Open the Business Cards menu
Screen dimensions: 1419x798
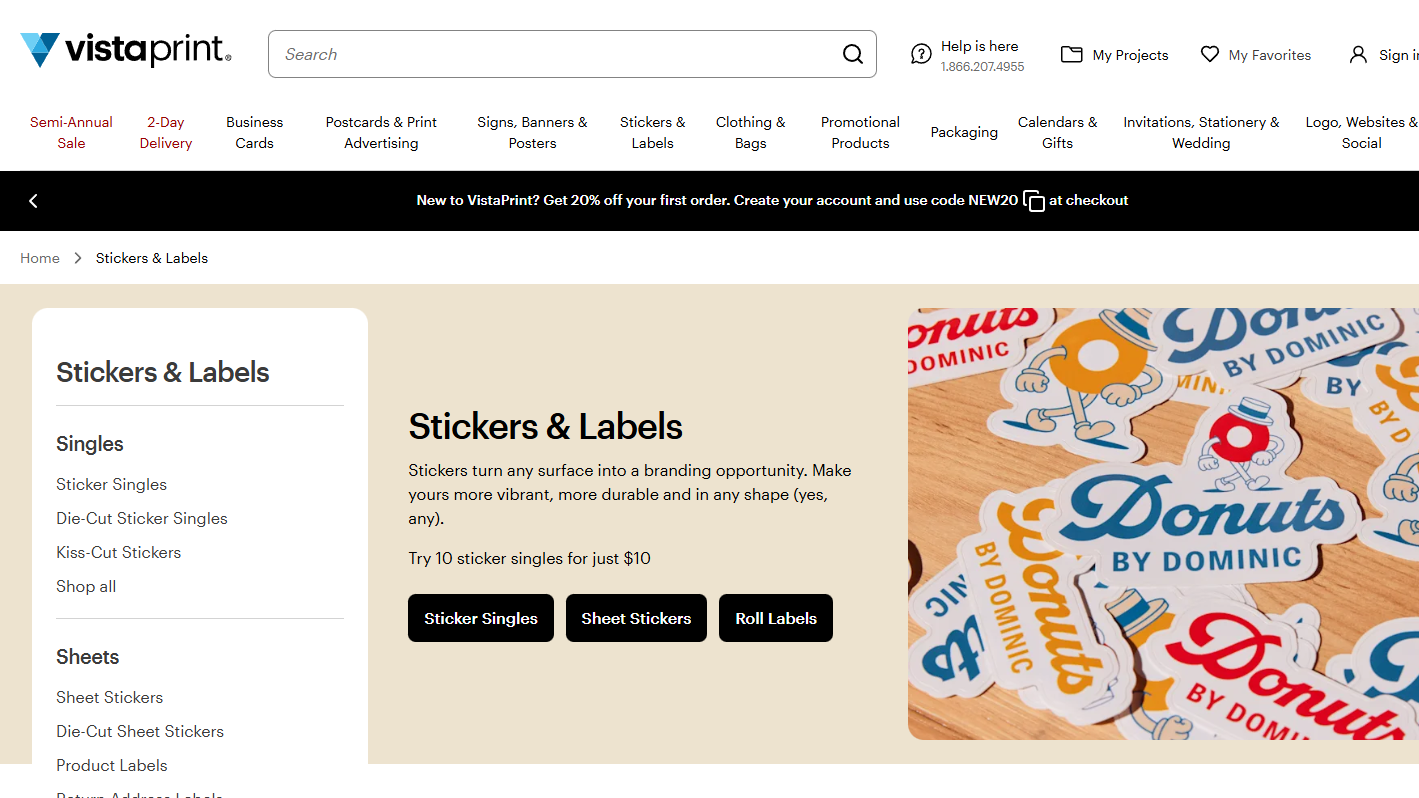point(254,132)
